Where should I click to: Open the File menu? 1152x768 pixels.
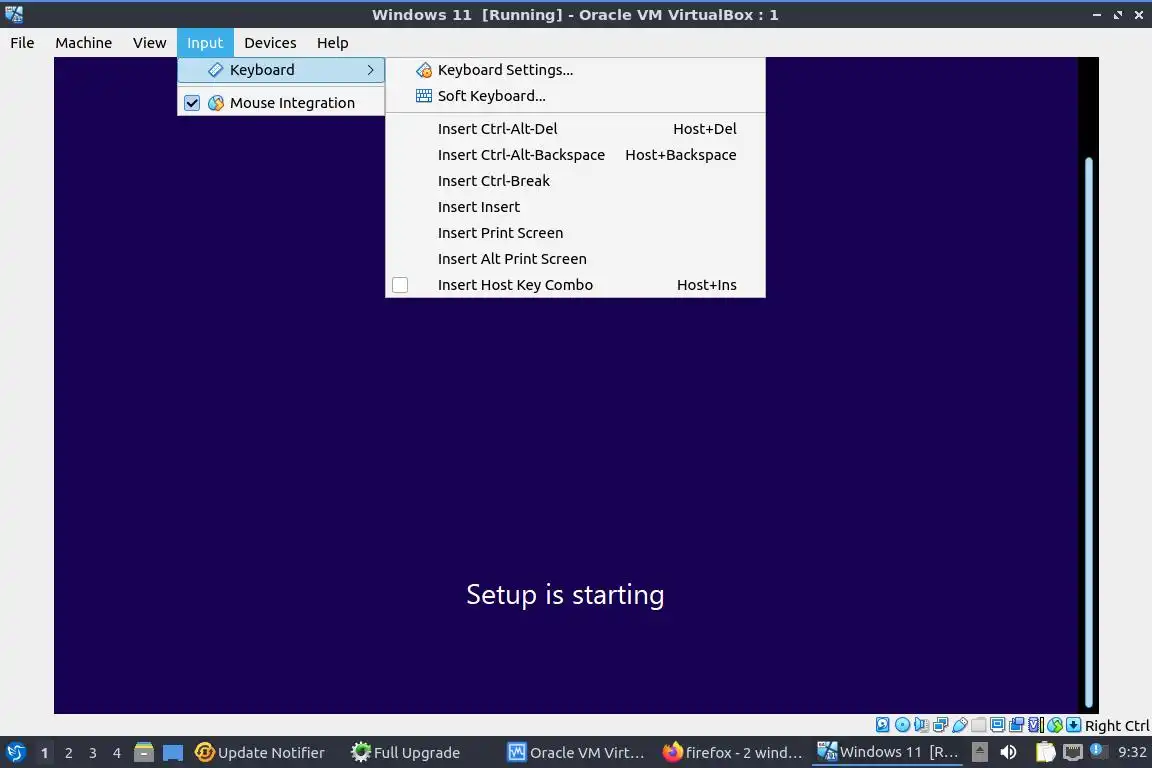pos(22,43)
